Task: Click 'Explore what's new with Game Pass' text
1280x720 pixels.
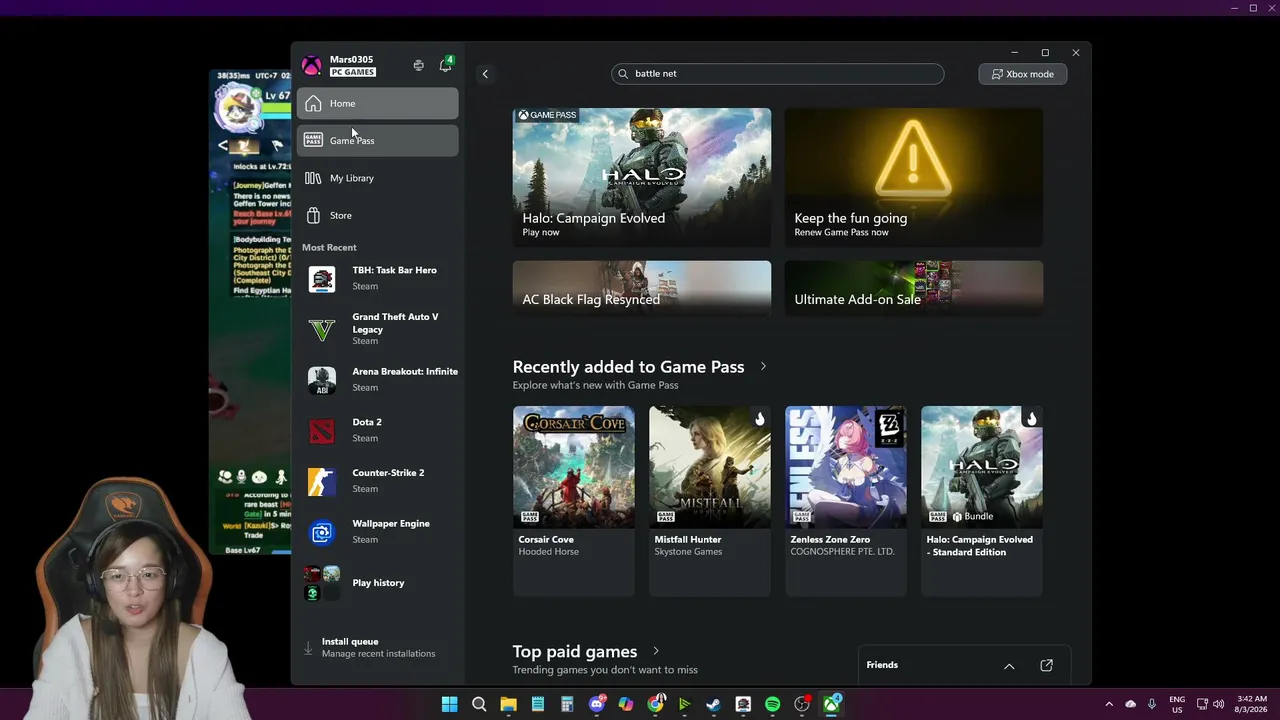Action: (x=595, y=385)
